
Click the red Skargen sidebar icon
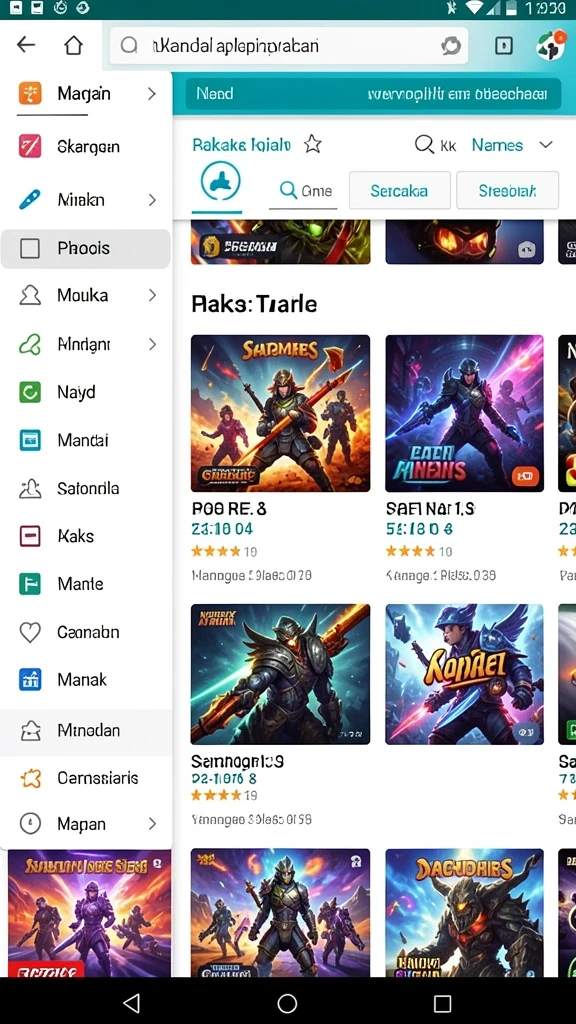[x=30, y=146]
